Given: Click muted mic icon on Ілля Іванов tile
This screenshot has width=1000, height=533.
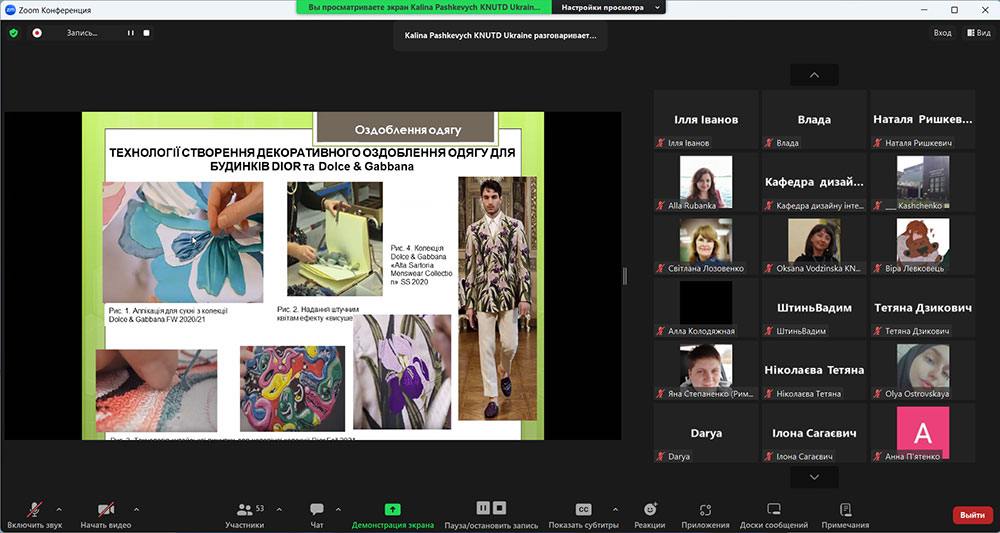Looking at the screenshot, I should (661, 143).
